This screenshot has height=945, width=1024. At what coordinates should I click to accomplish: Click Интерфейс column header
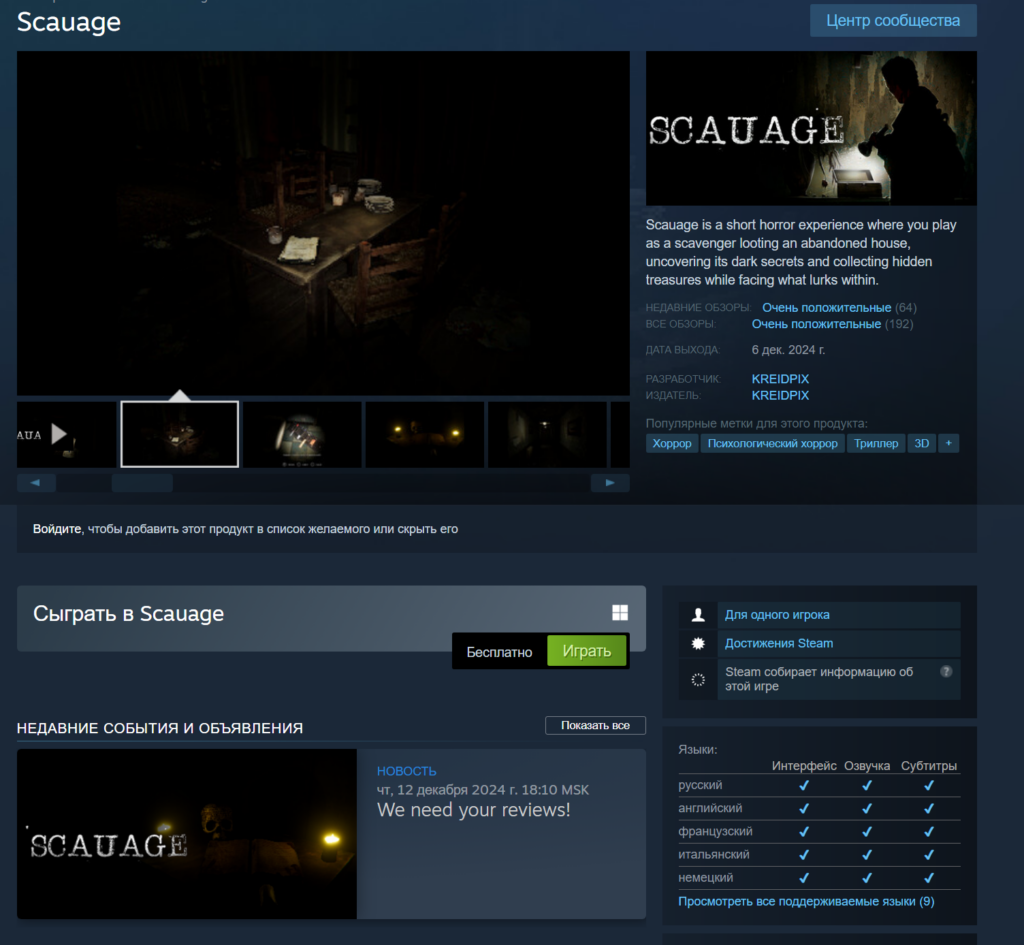tap(804, 766)
